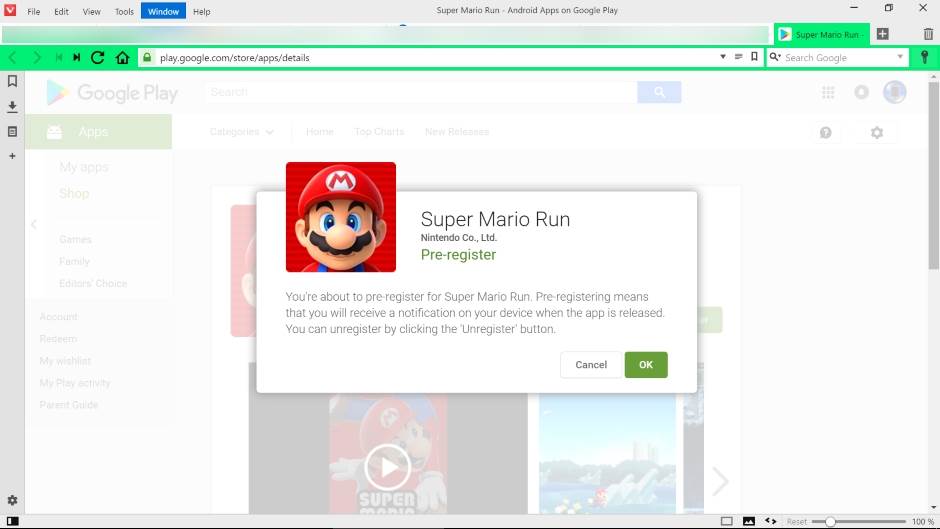This screenshot has height=529, width=940.
Task: Open page actions in status bar
Action: (x=770, y=521)
